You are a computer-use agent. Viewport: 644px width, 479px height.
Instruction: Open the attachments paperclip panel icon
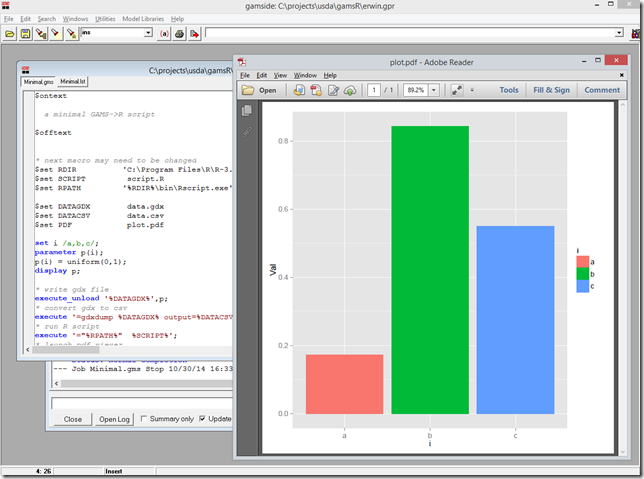247,132
